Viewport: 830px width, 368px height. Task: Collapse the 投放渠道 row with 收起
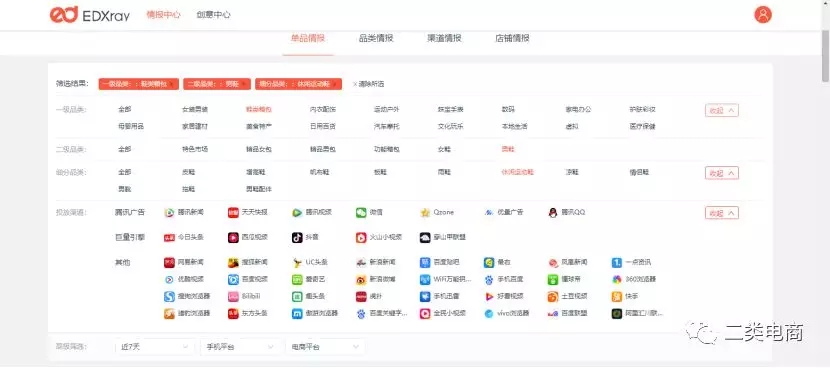point(721,213)
